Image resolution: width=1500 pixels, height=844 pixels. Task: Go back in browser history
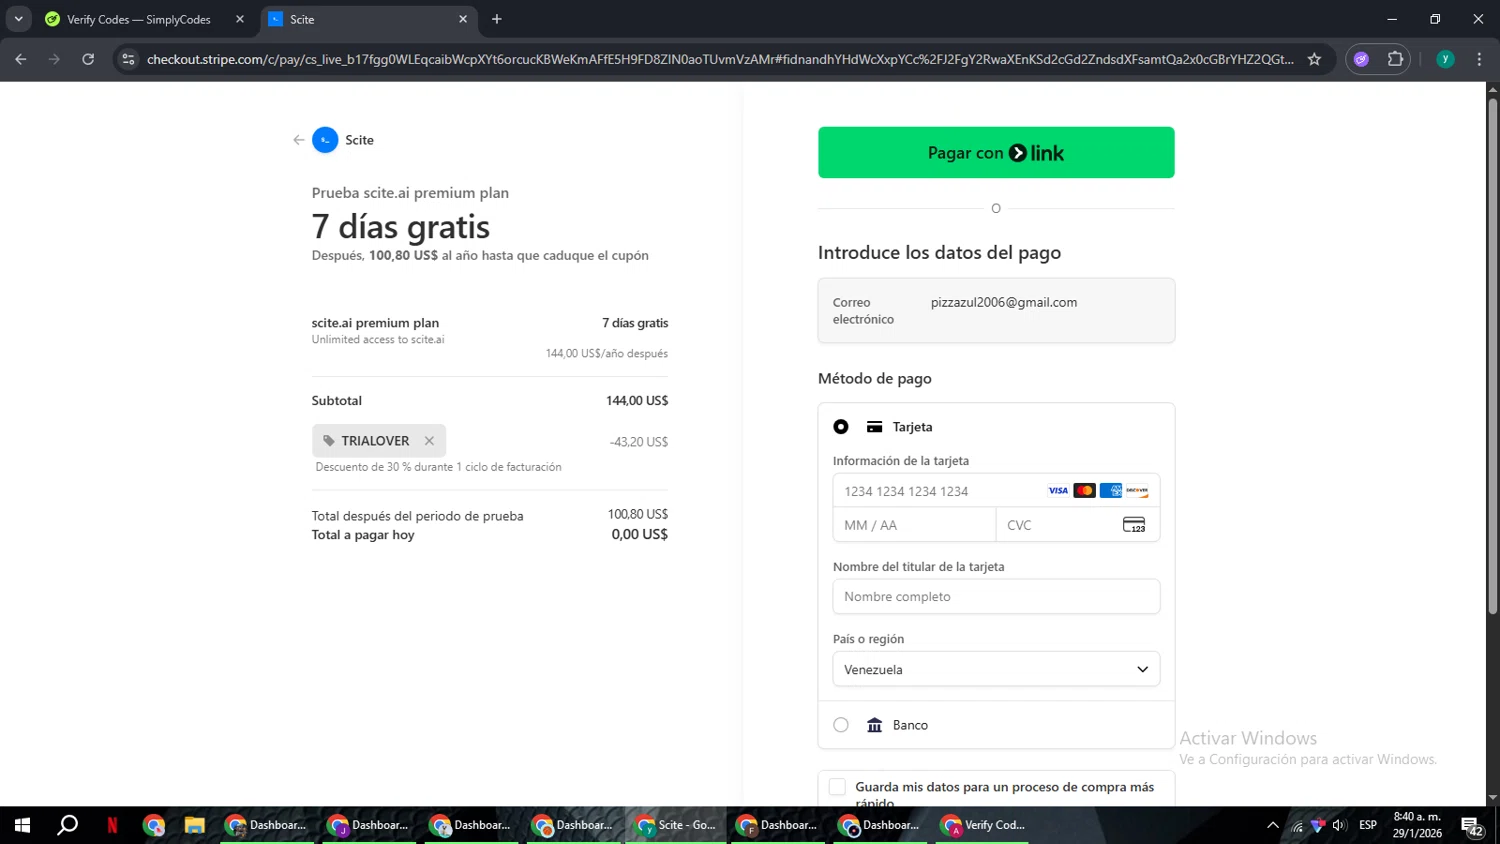(x=21, y=59)
